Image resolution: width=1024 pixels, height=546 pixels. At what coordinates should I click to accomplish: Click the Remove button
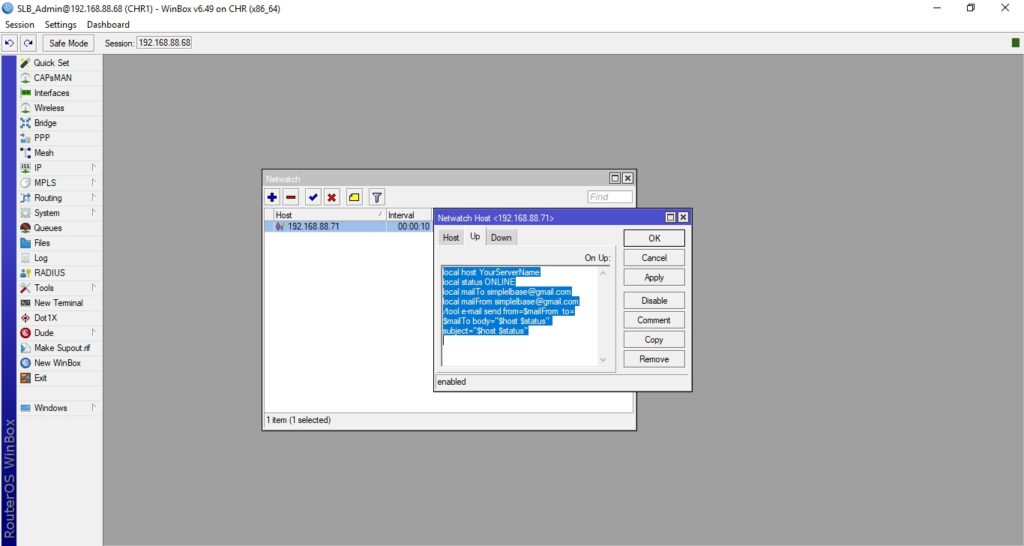click(x=654, y=359)
